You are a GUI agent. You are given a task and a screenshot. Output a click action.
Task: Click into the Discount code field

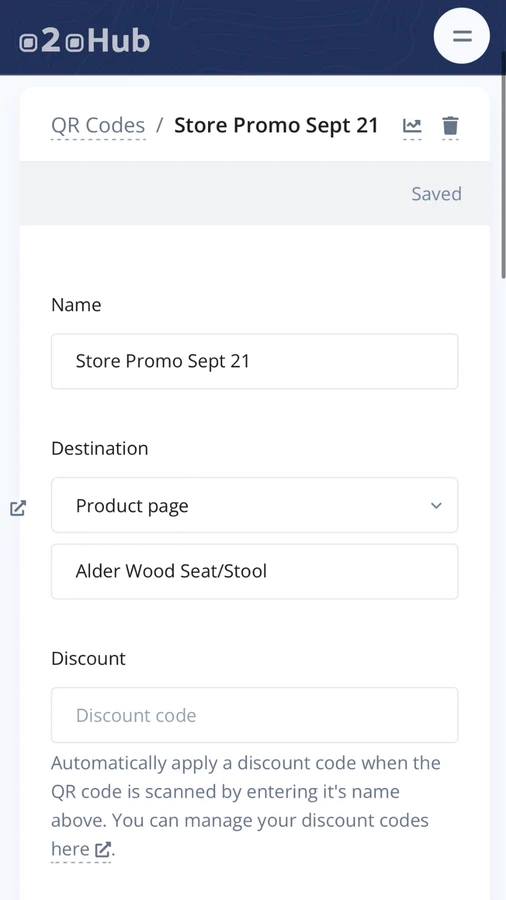(x=255, y=715)
